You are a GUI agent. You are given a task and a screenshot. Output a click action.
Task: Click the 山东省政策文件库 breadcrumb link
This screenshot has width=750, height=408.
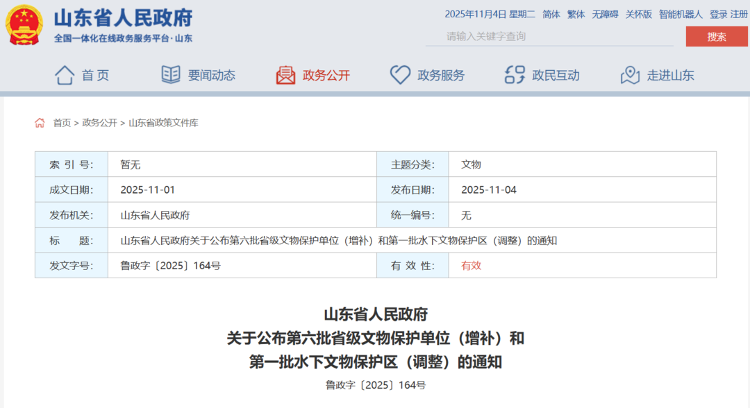163,123
